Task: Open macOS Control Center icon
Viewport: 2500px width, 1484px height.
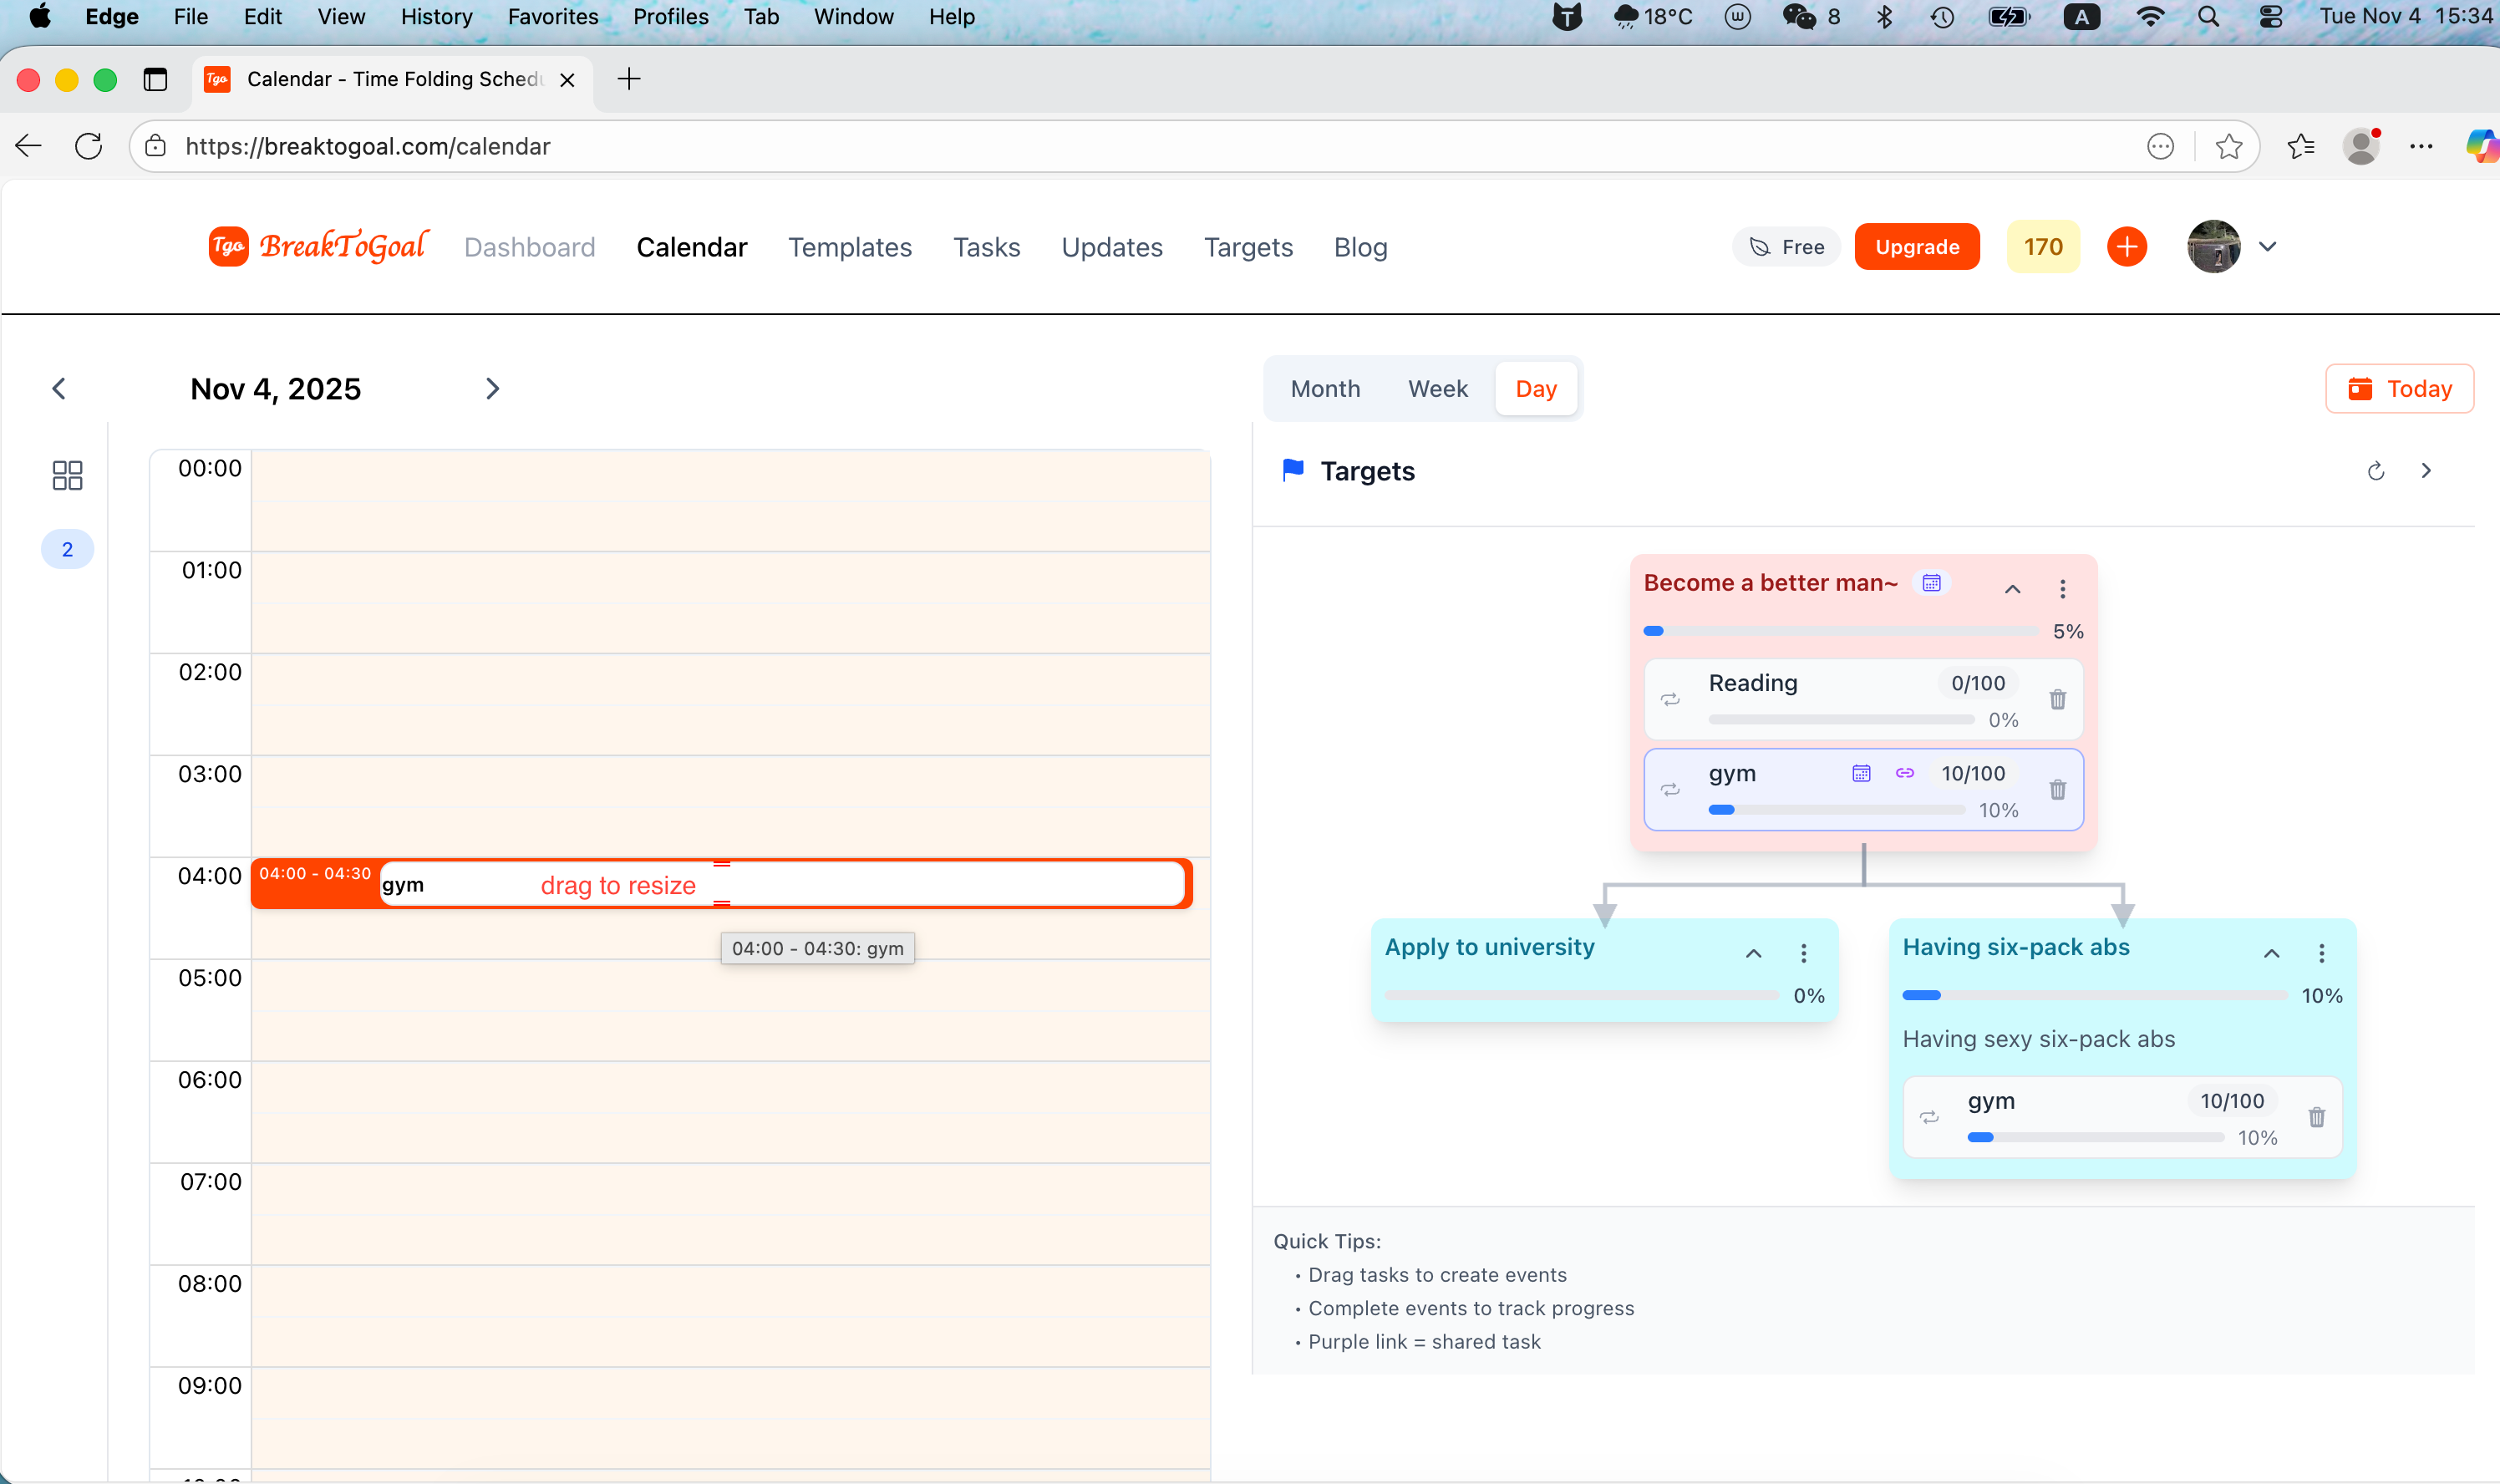Action: [2270, 16]
